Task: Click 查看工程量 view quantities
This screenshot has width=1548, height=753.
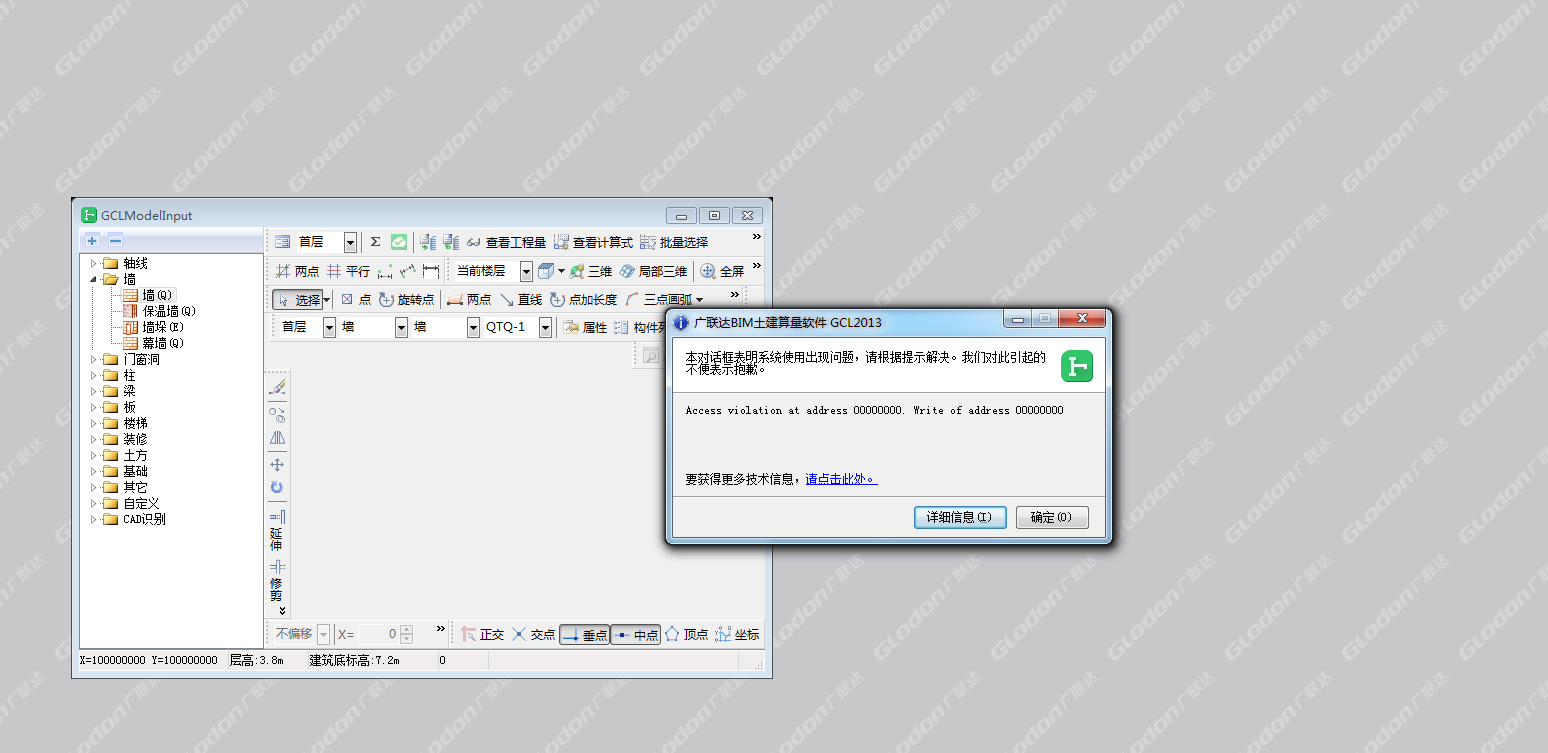Action: coord(506,242)
